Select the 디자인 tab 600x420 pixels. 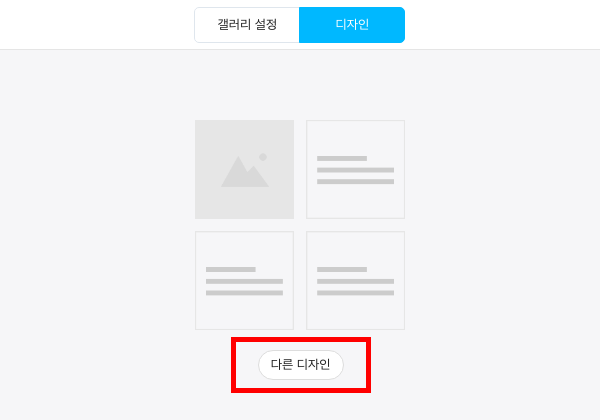click(352, 25)
